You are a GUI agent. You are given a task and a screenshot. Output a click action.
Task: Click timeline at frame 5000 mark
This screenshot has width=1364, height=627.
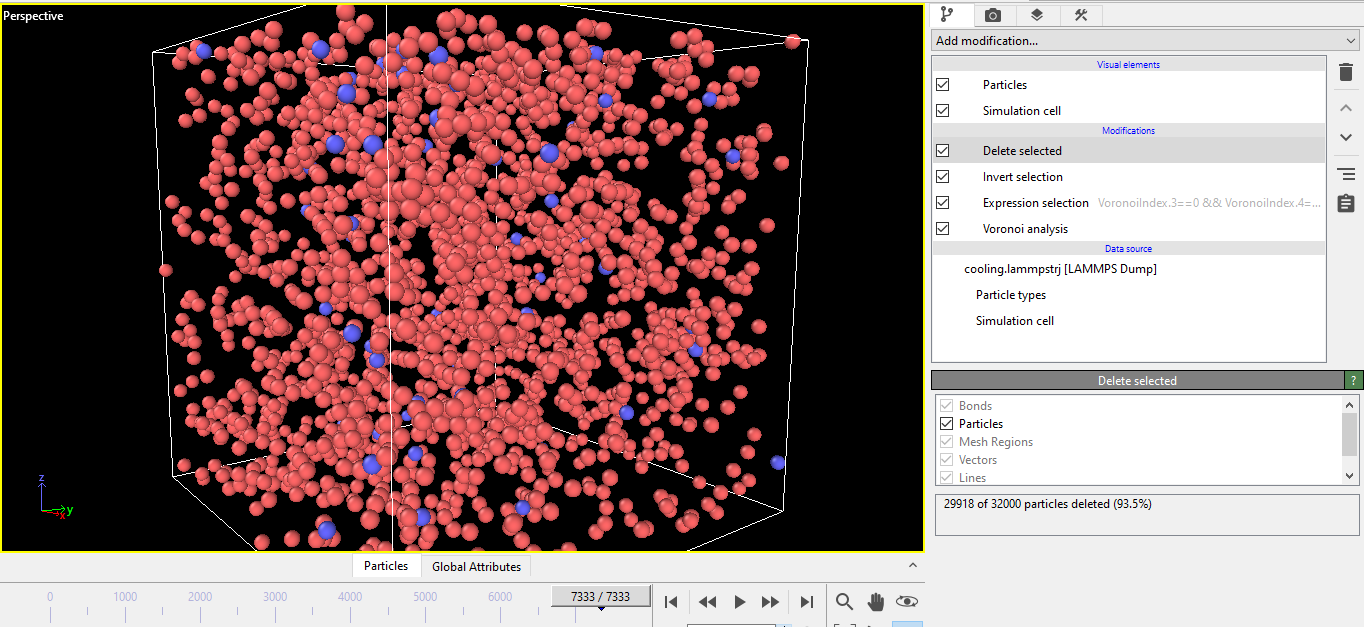click(425, 597)
